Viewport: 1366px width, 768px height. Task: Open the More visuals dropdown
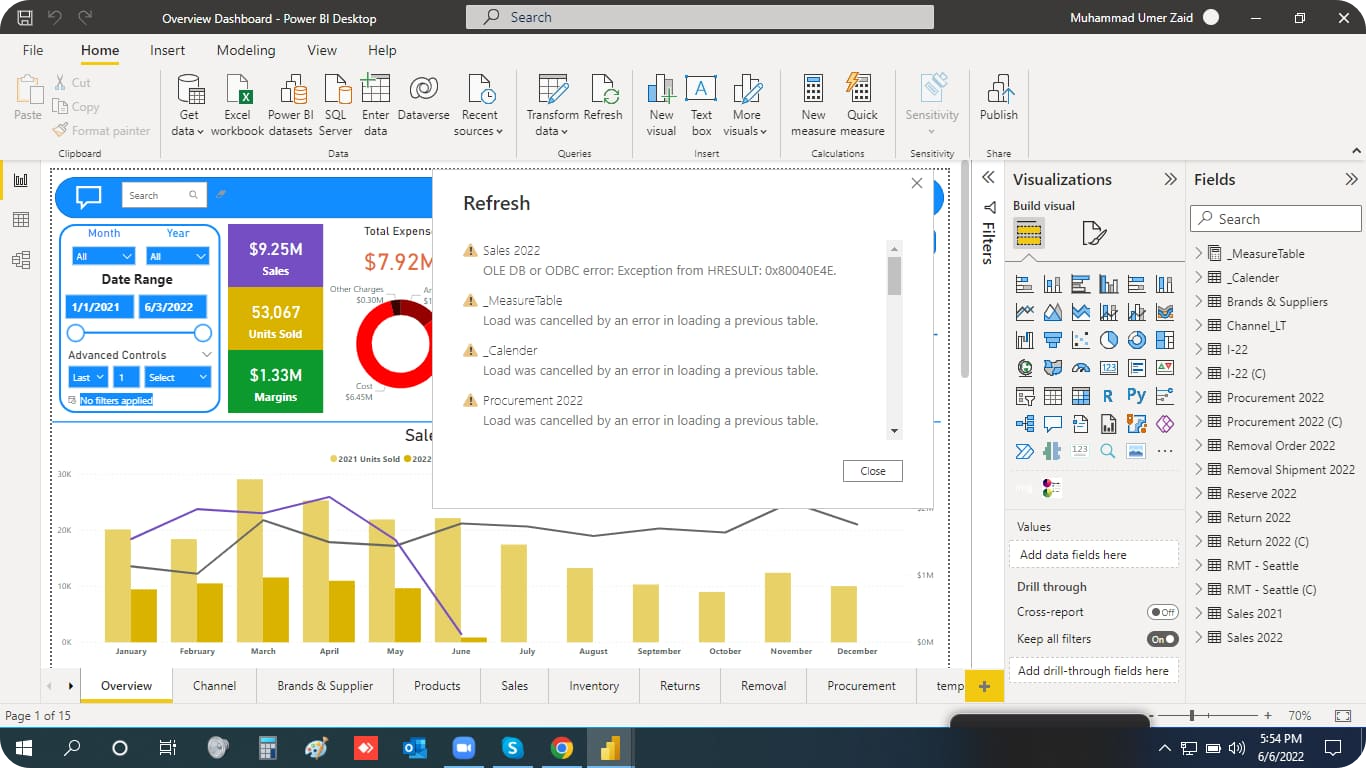point(746,104)
